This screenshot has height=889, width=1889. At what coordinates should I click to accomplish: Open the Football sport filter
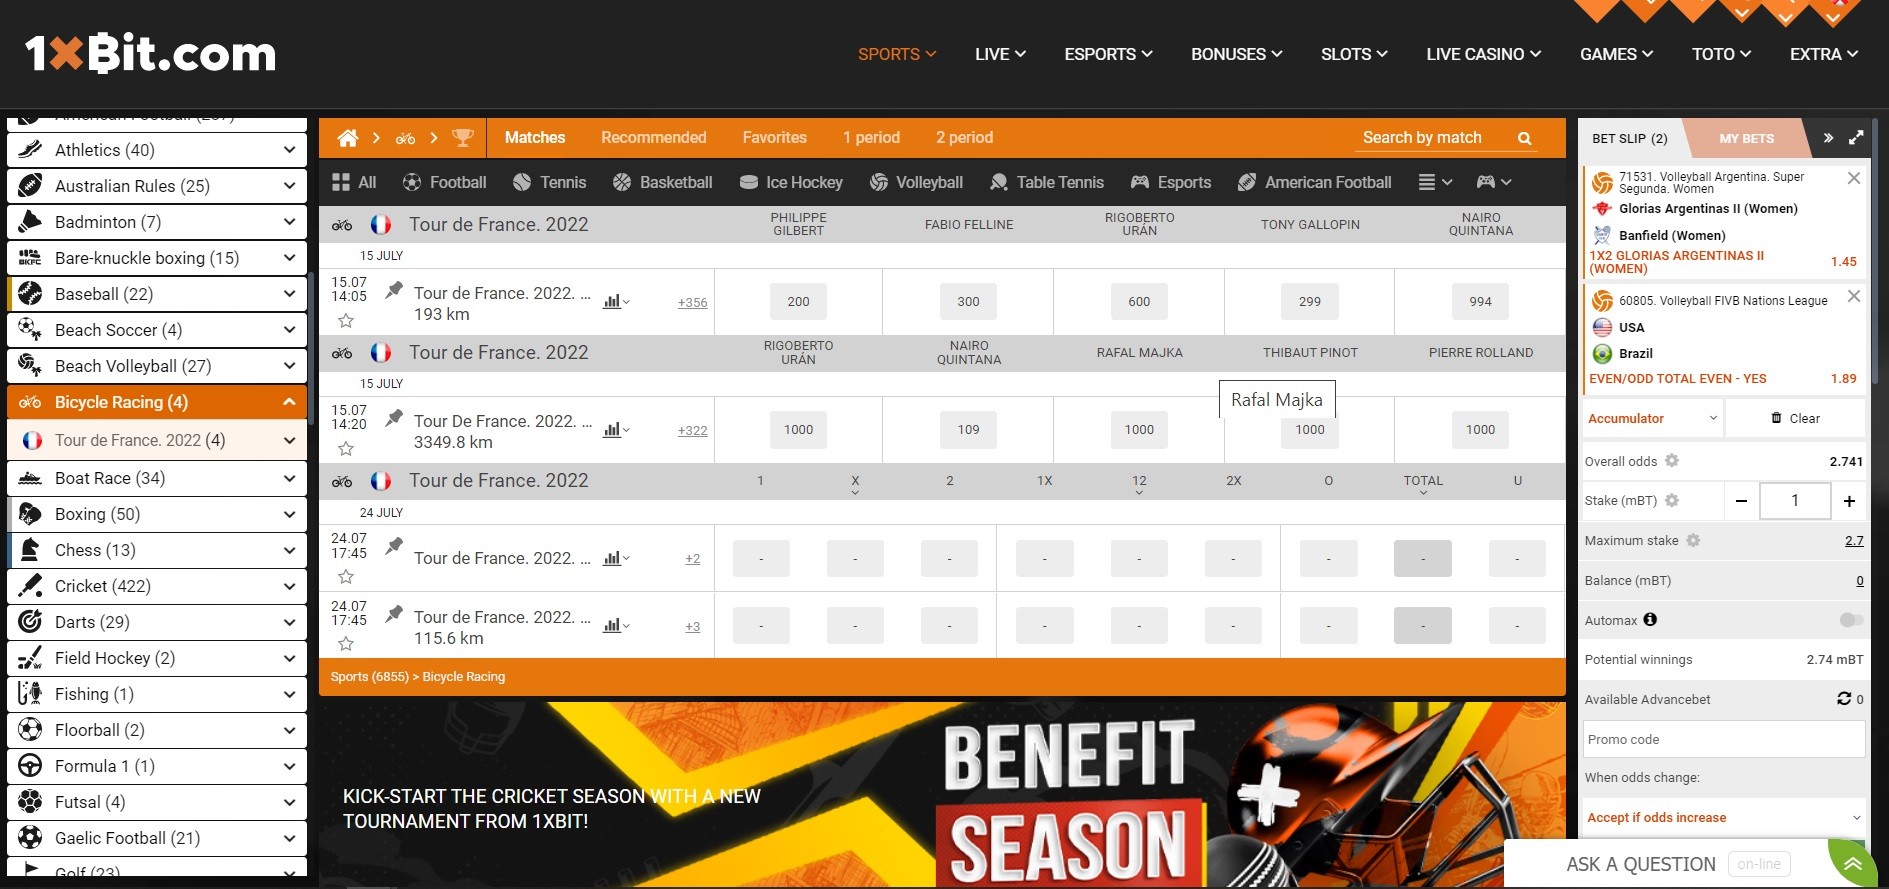(444, 182)
